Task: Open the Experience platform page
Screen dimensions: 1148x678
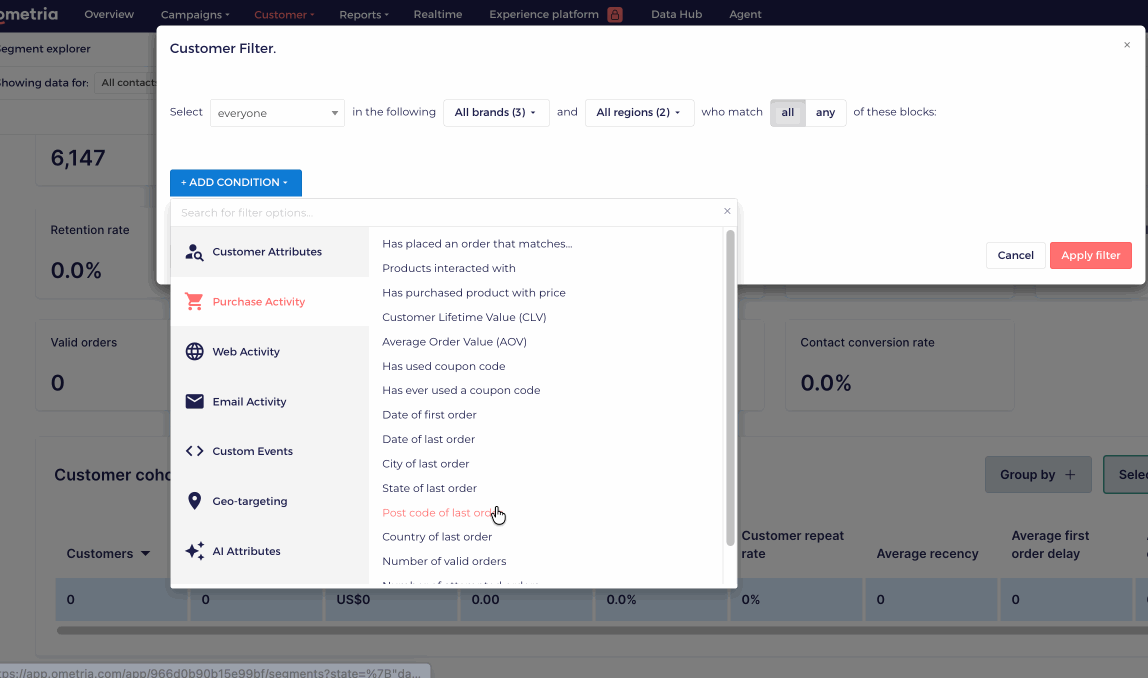Action: 544,14
